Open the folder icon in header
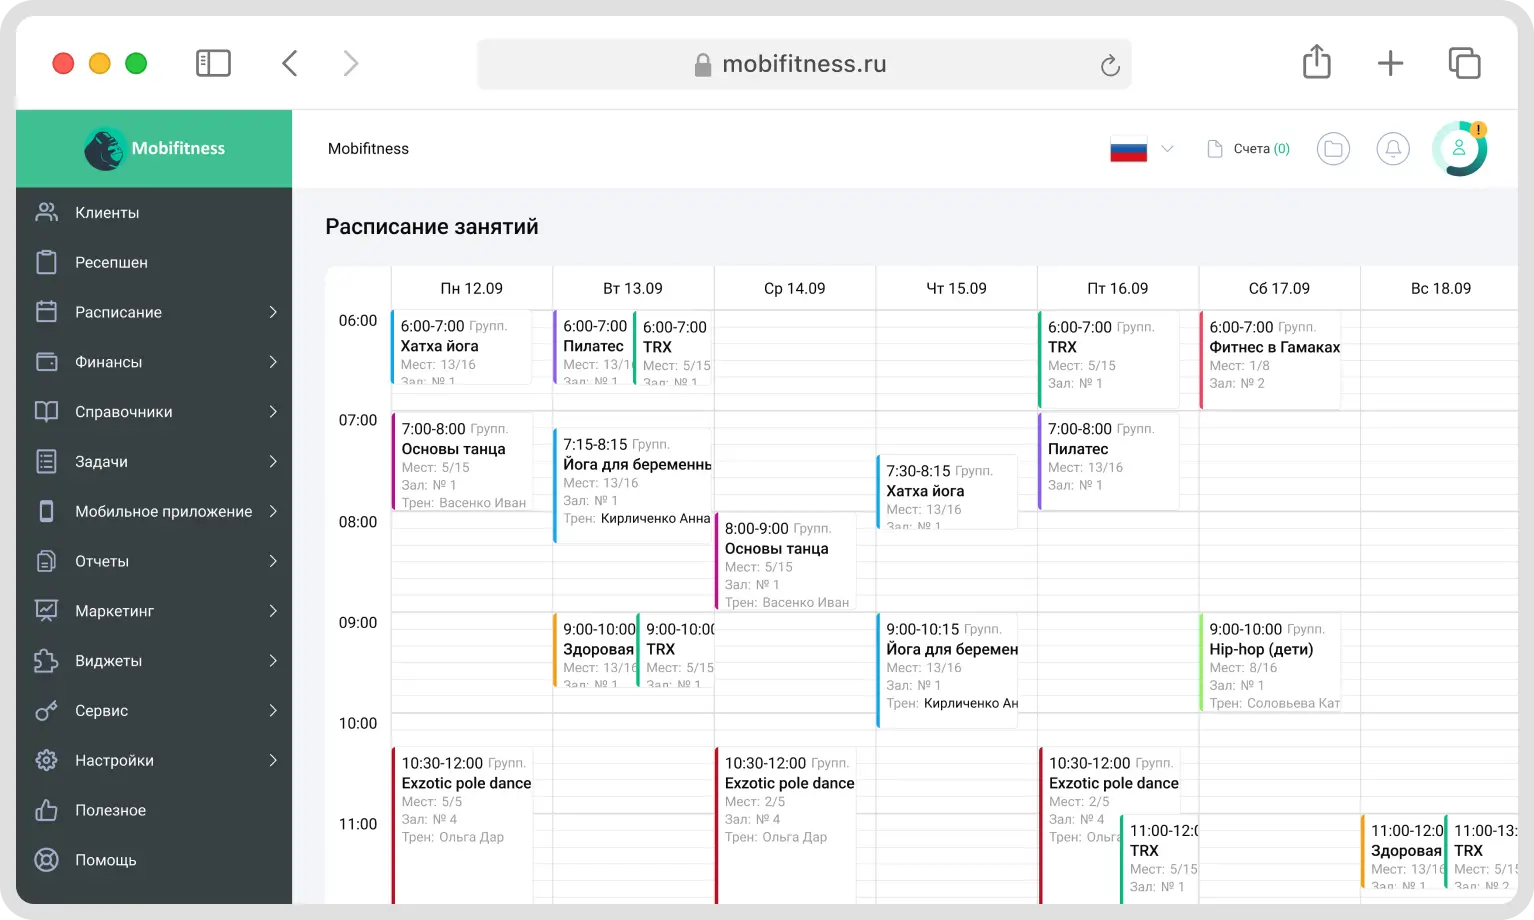This screenshot has width=1534, height=920. pos(1333,149)
